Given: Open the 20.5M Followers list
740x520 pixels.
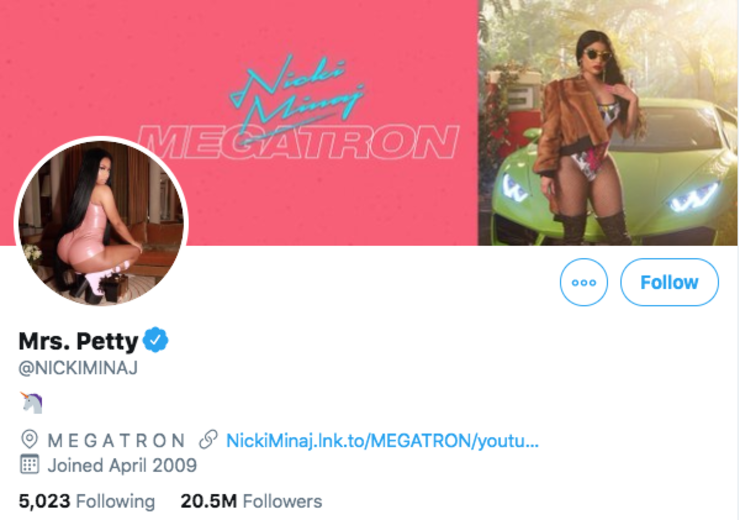Looking at the screenshot, I should click(x=251, y=501).
